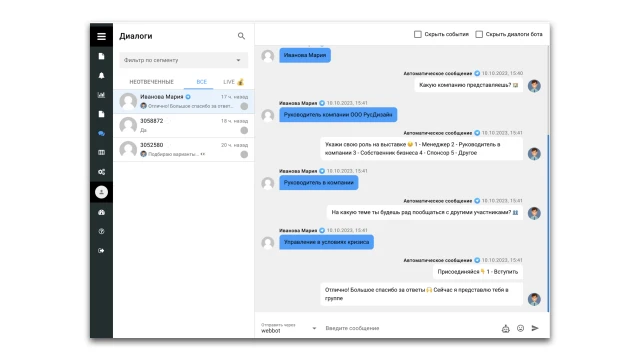
Task: Switch to the 'НЕОТВЕЧЕННЫЕ' tab
Action: [151, 82]
